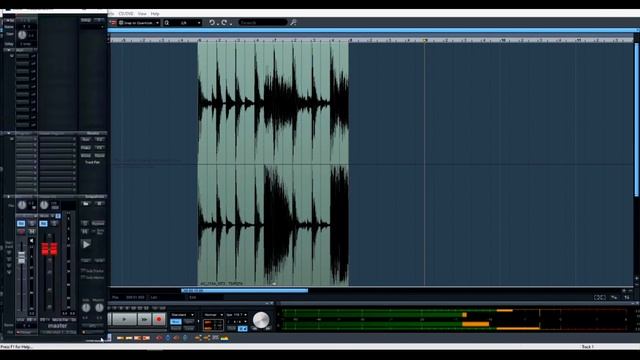The width and height of the screenshot is (640, 360).
Task: Toggle the blue button on the left channel strip
Action: (x=21, y=223)
